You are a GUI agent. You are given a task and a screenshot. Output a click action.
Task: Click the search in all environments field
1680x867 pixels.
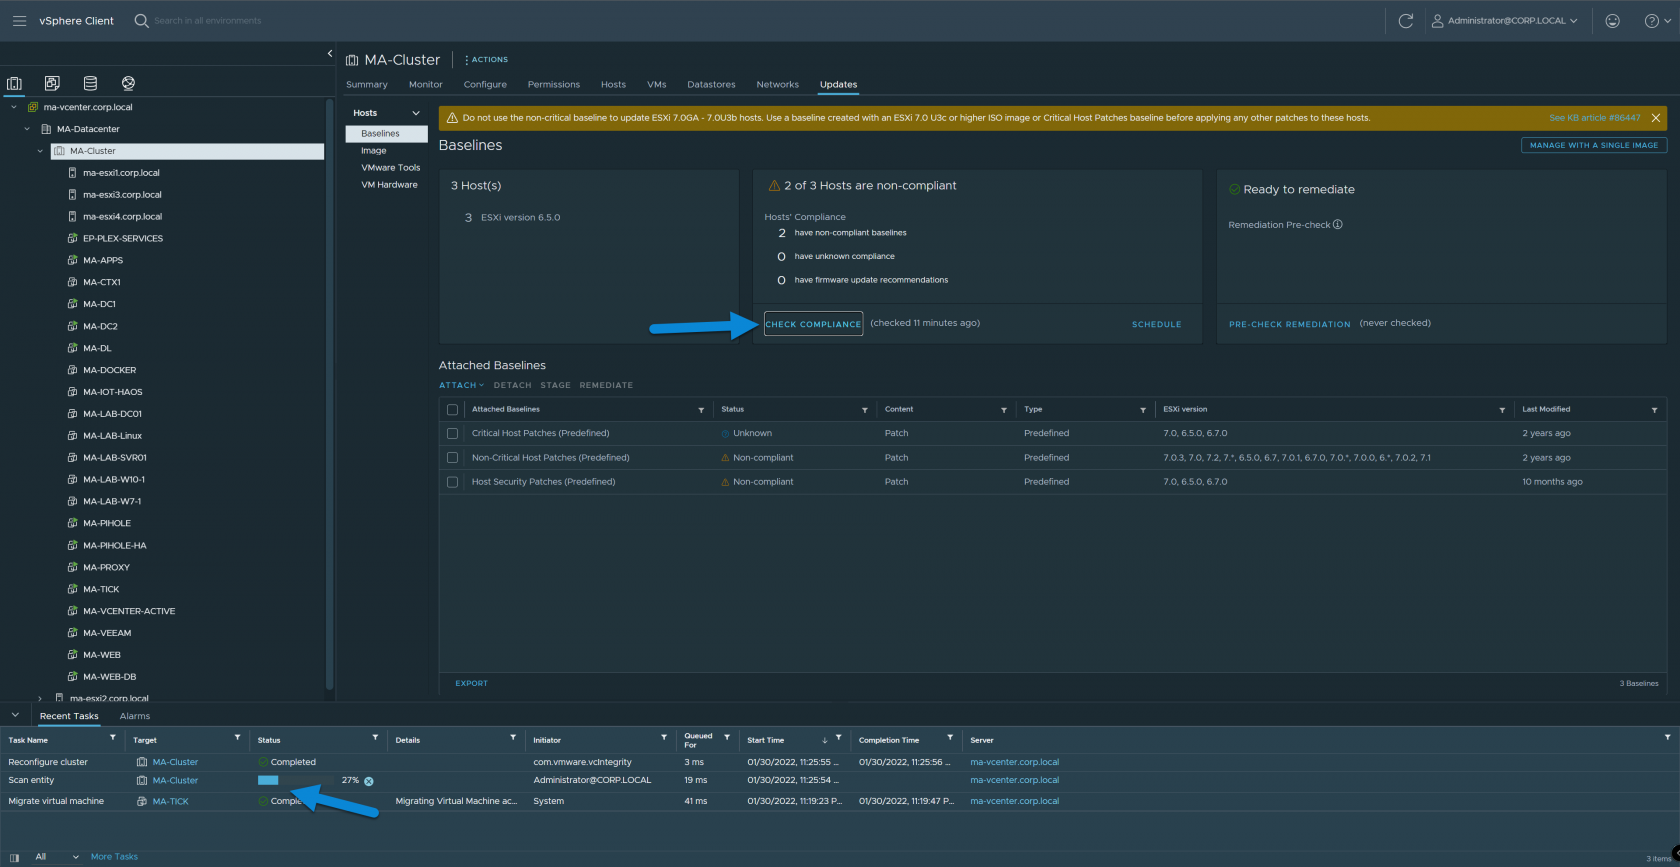pyautogui.click(x=207, y=20)
